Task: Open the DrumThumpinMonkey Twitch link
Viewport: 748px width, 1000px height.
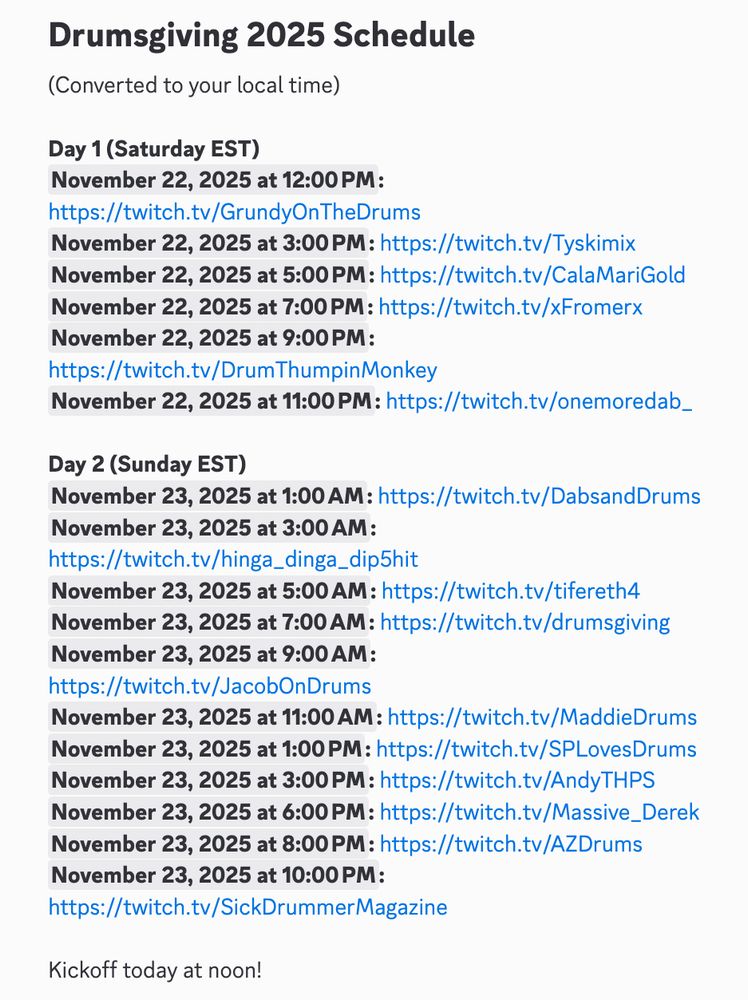Action: (243, 370)
